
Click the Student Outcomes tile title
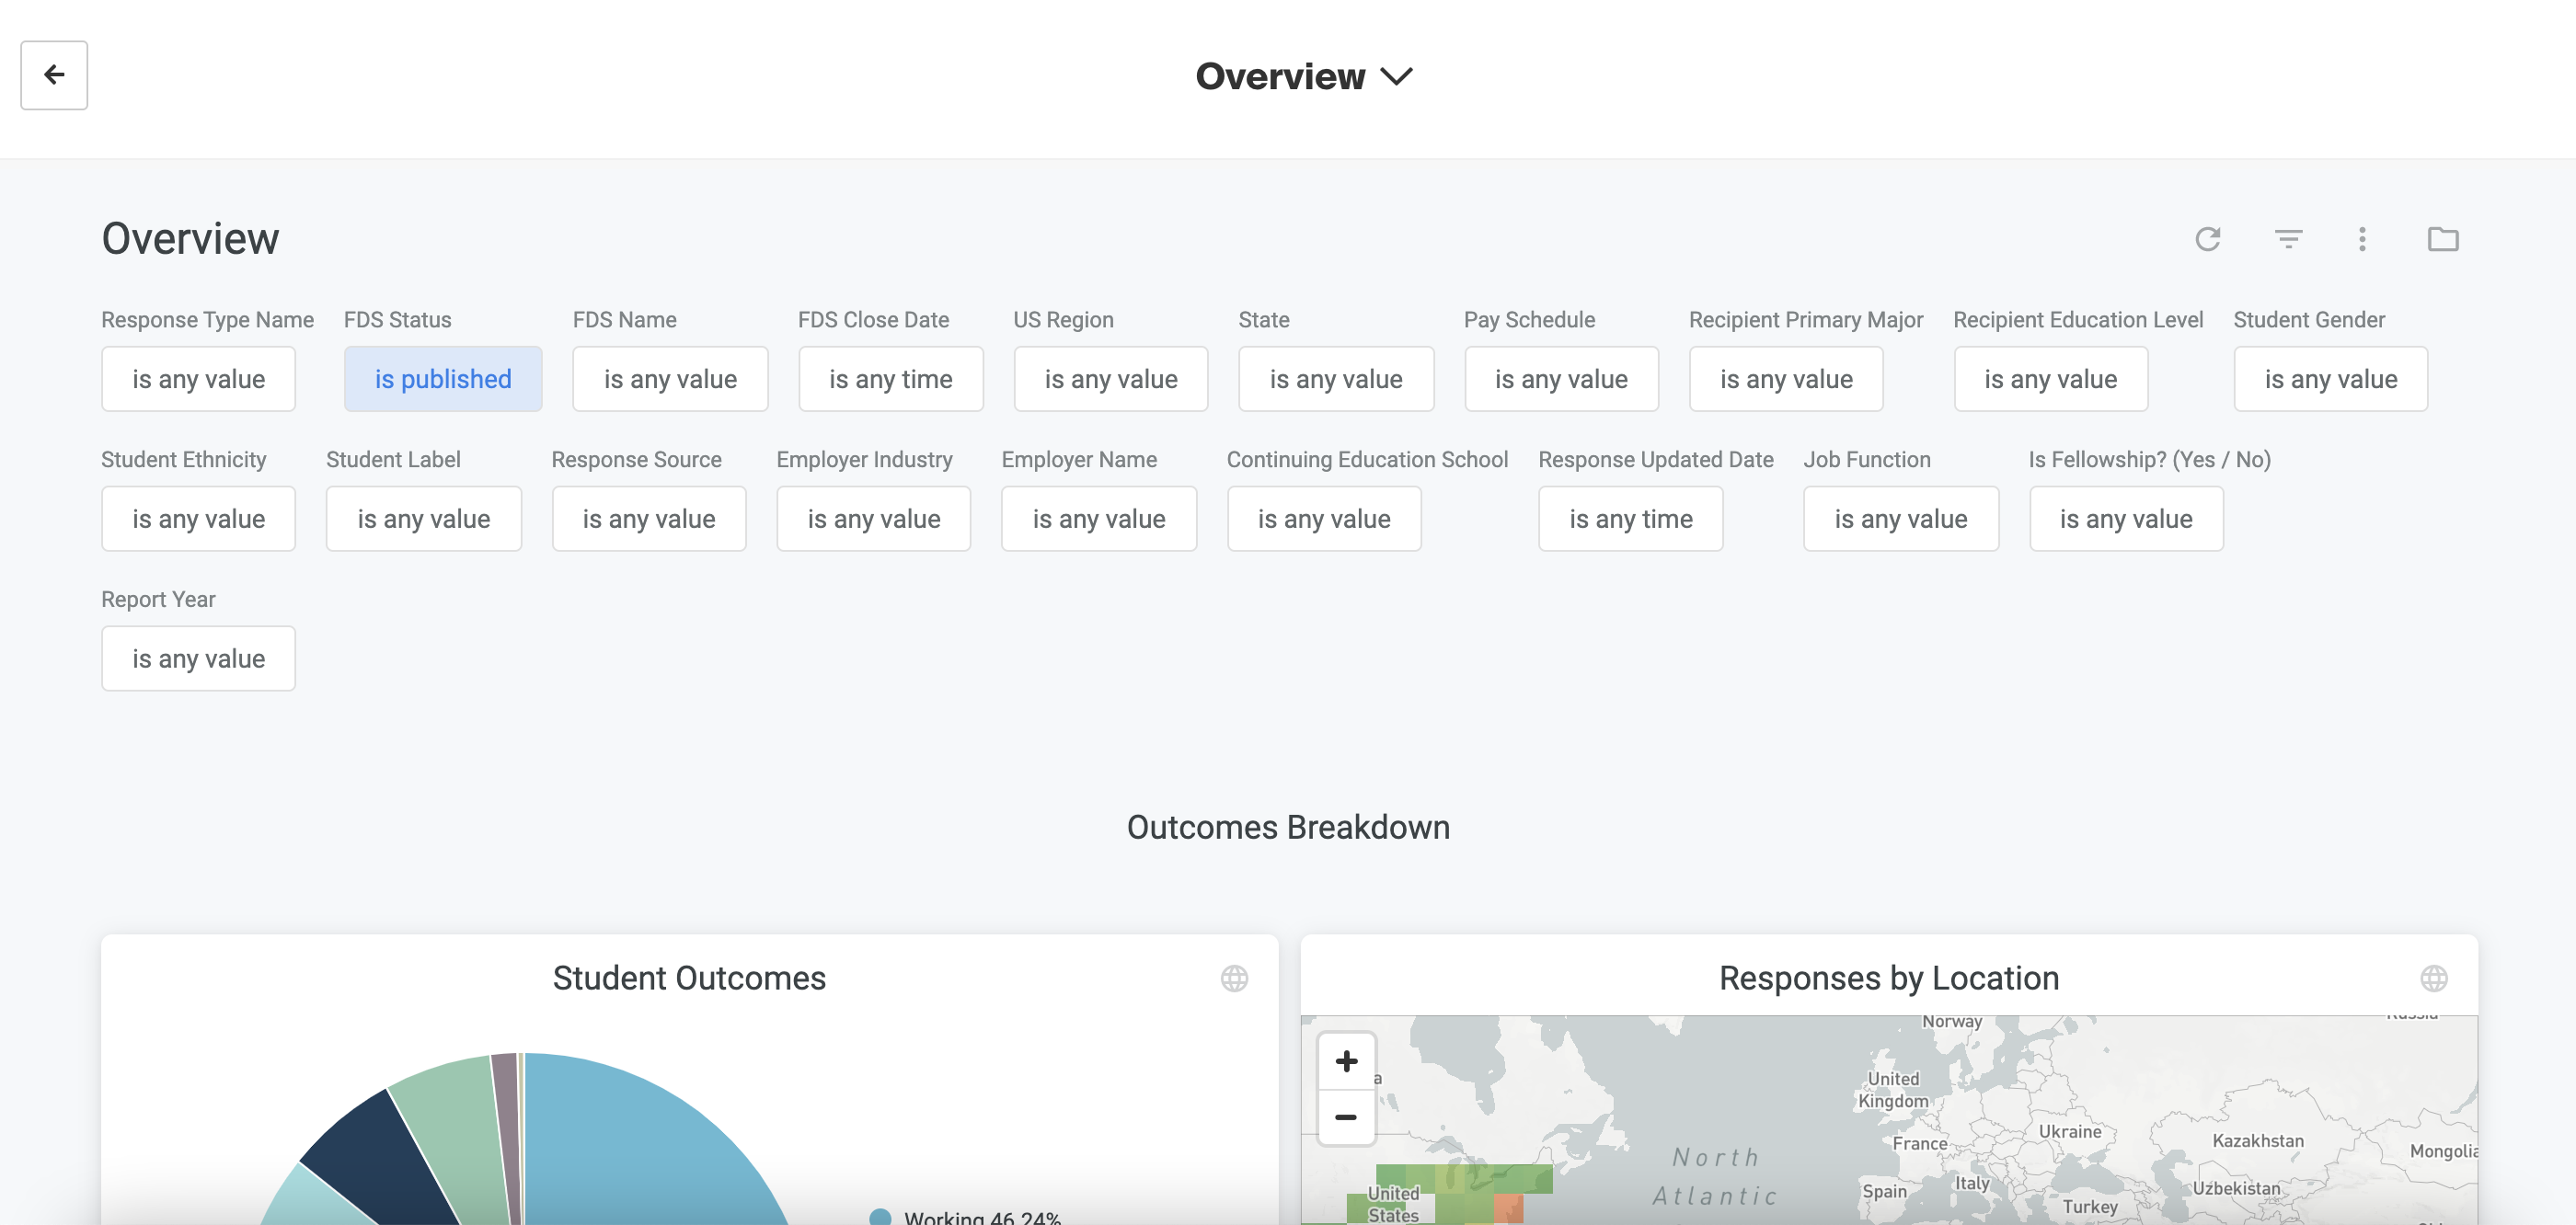coord(689,978)
